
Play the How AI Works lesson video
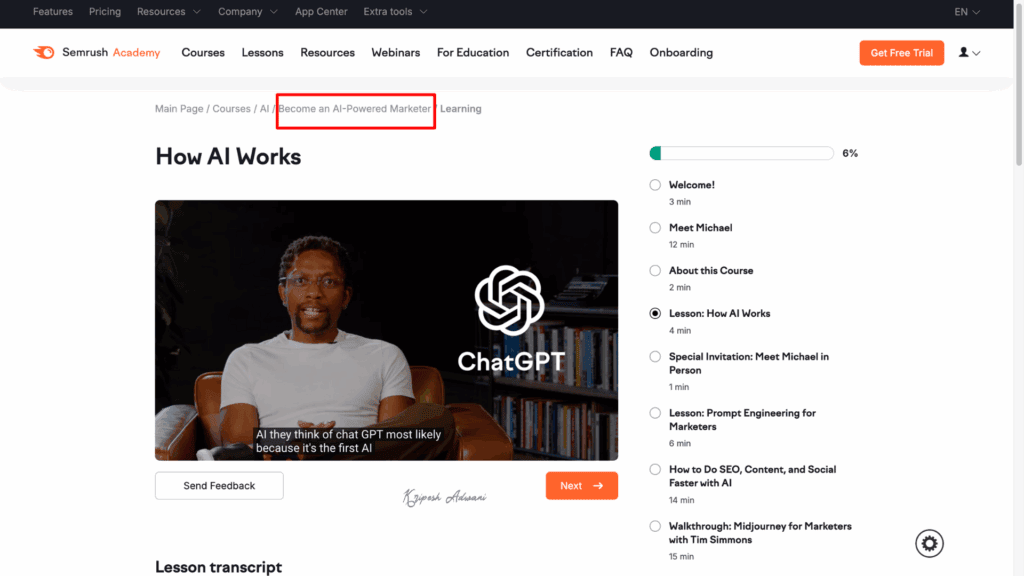(386, 330)
